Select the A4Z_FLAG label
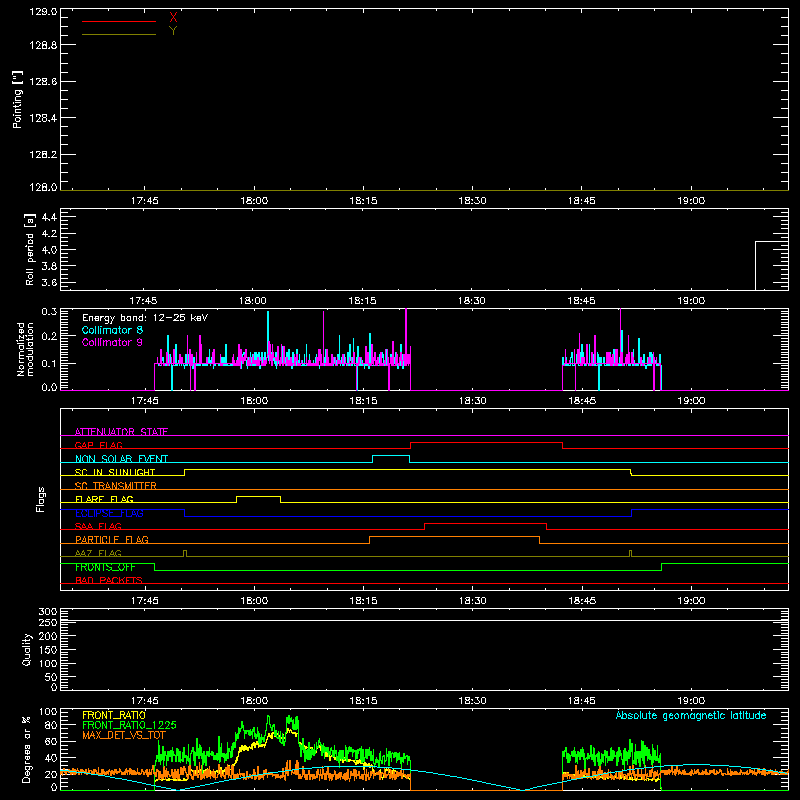This screenshot has height=800, width=800. point(98,553)
